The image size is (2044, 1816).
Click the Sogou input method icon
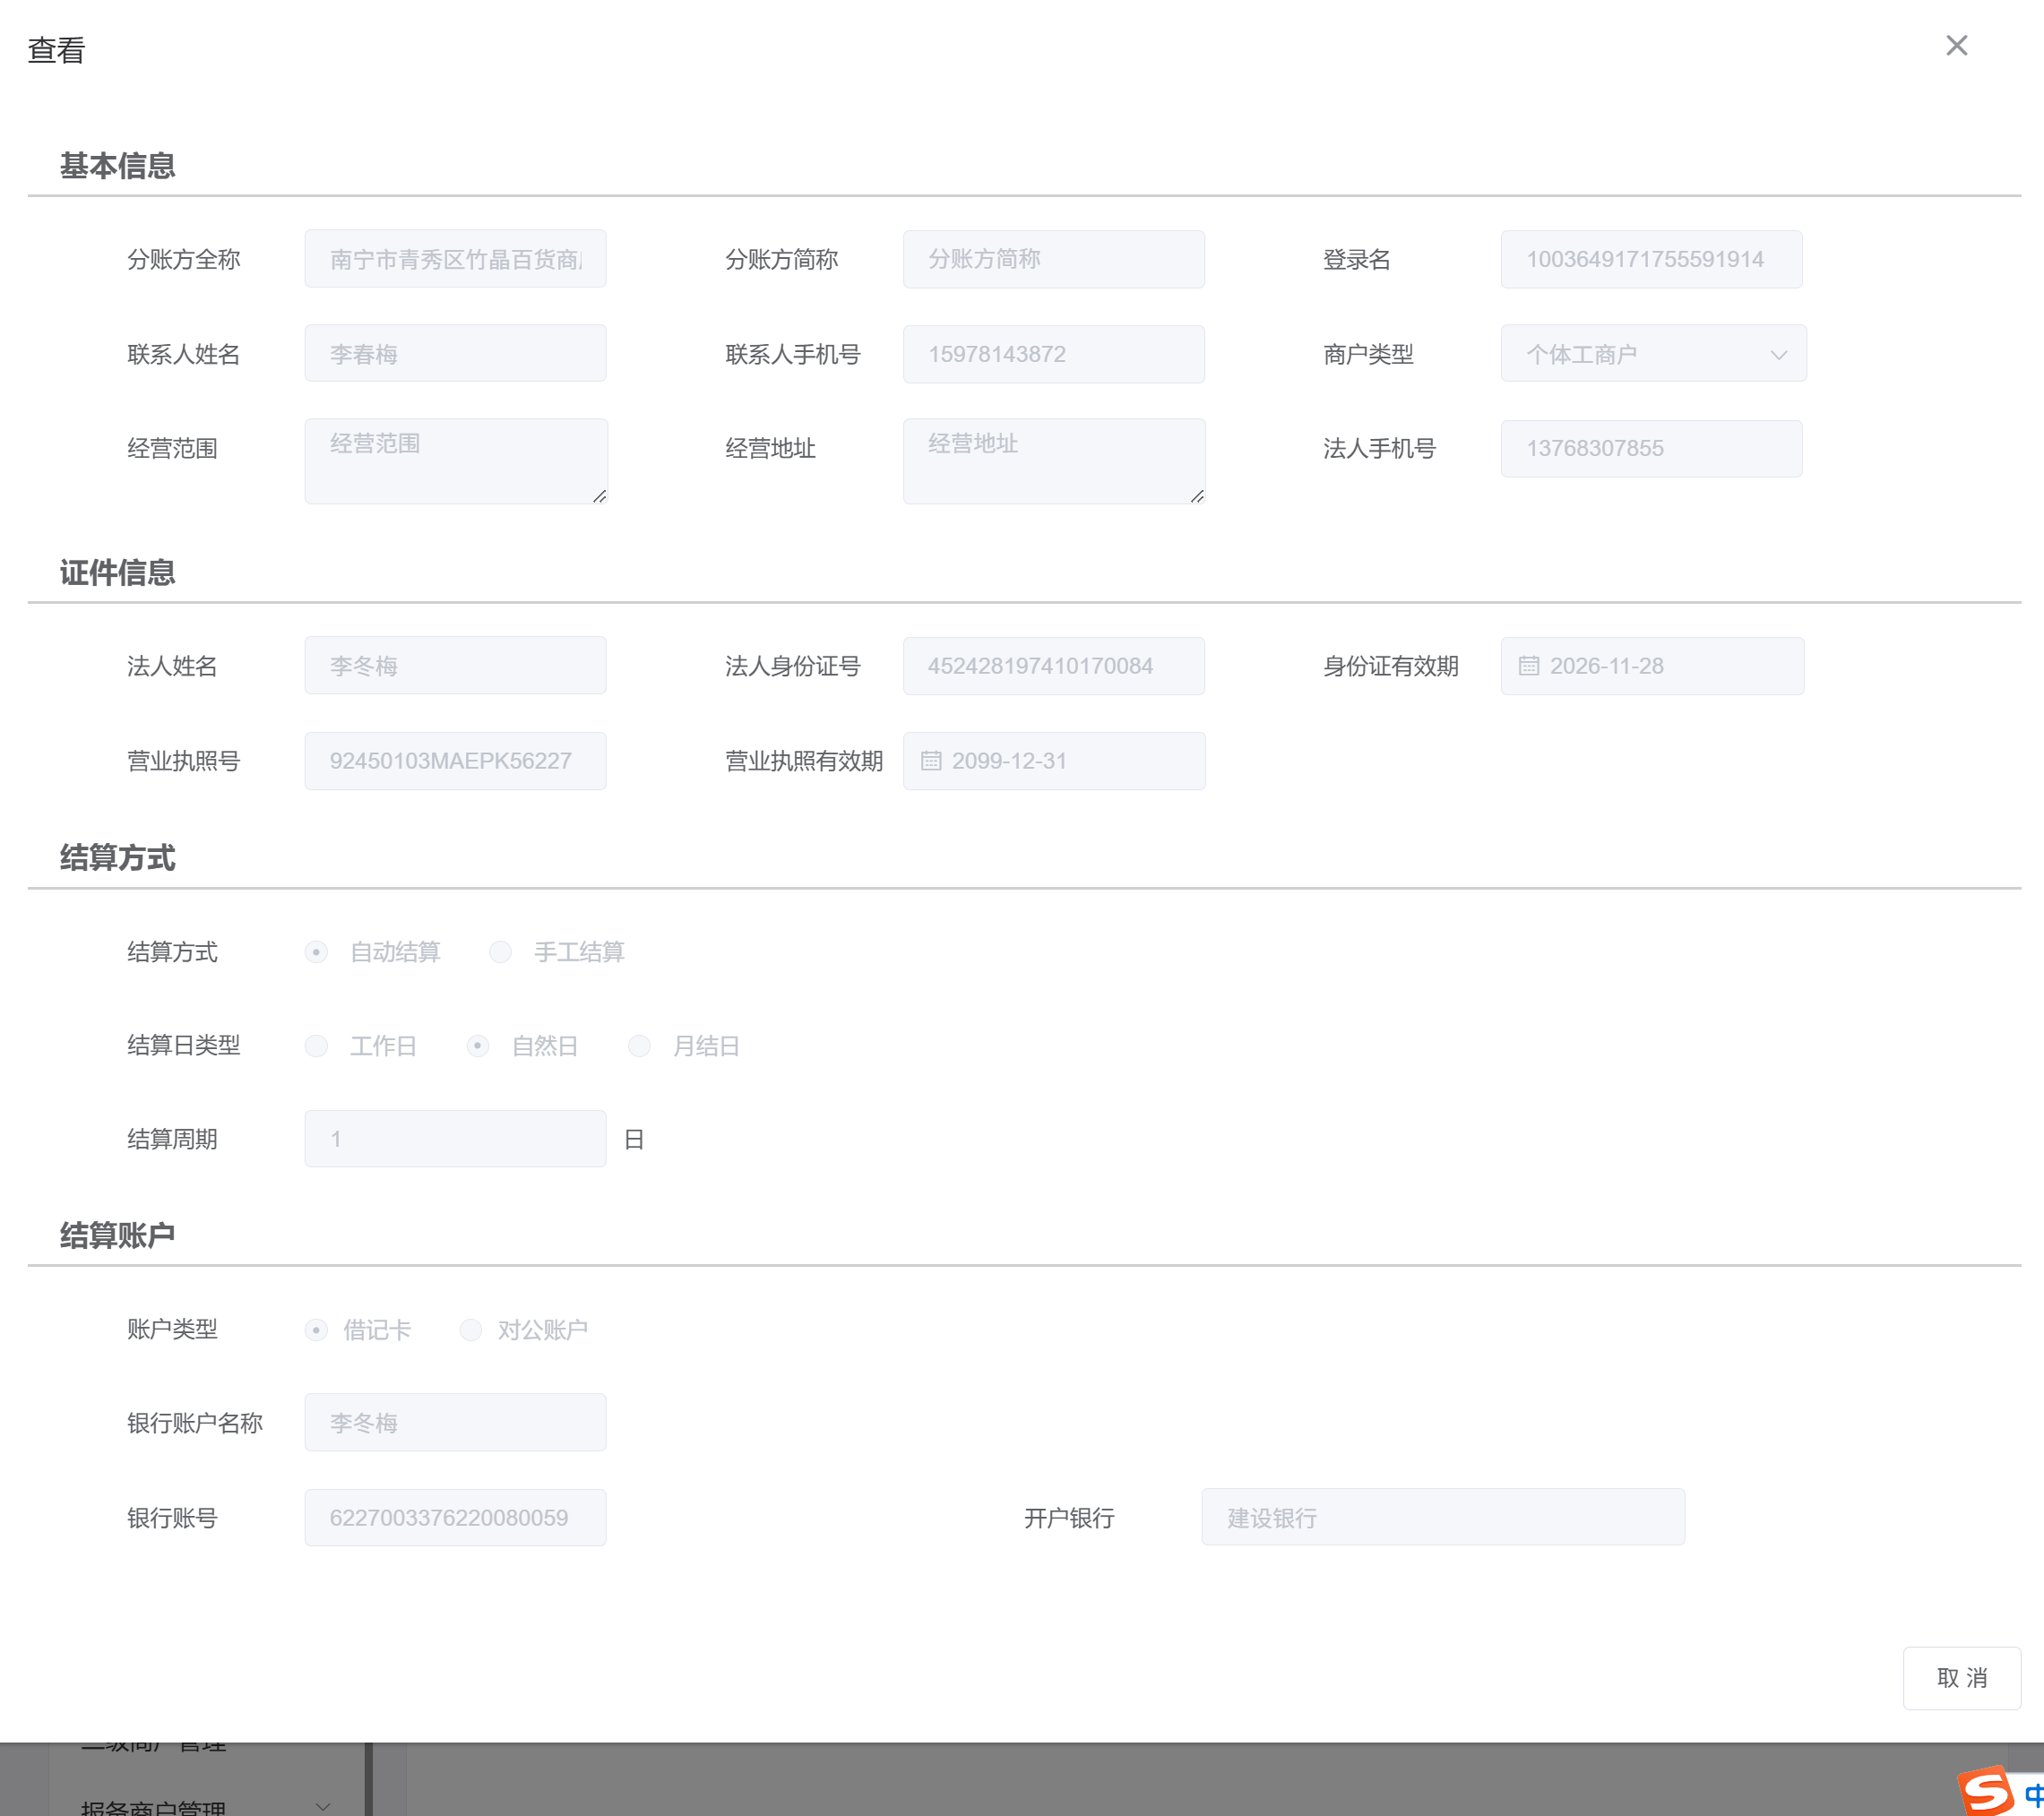point(1986,1791)
